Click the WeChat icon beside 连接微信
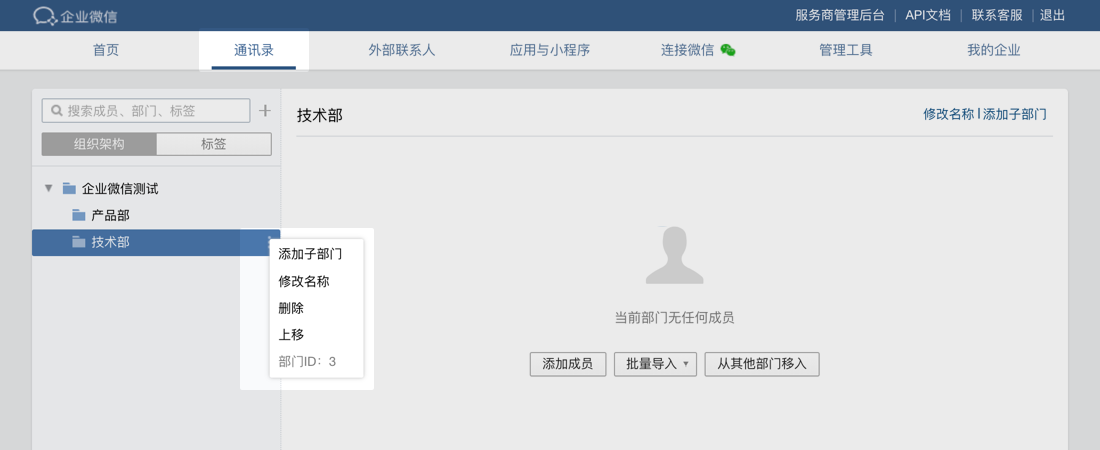1100x450 pixels. [x=727, y=51]
